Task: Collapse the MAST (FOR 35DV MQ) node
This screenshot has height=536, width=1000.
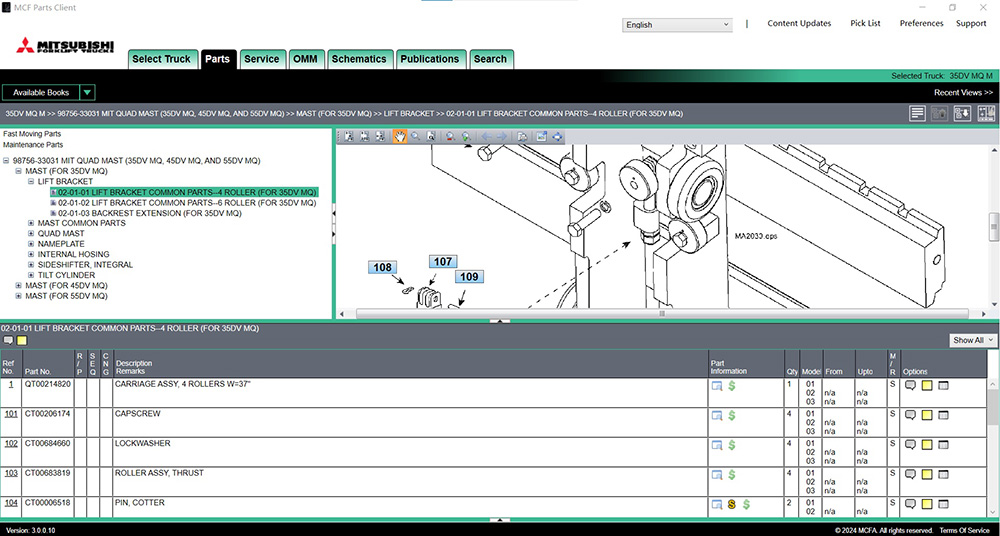Action: pos(19,171)
